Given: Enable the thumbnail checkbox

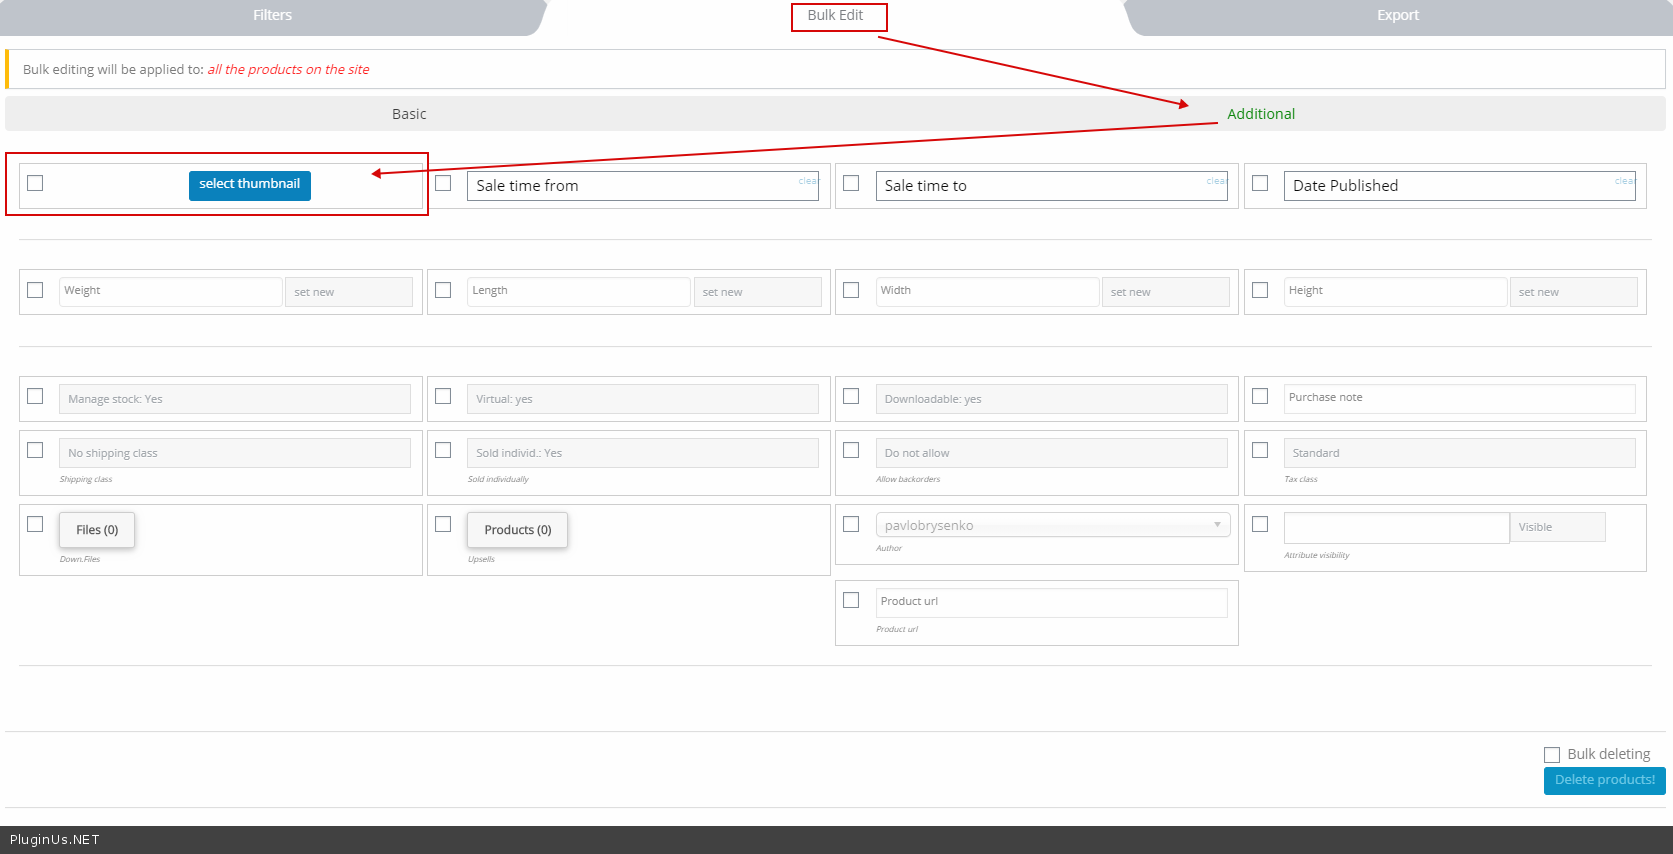Looking at the screenshot, I should coord(35,183).
